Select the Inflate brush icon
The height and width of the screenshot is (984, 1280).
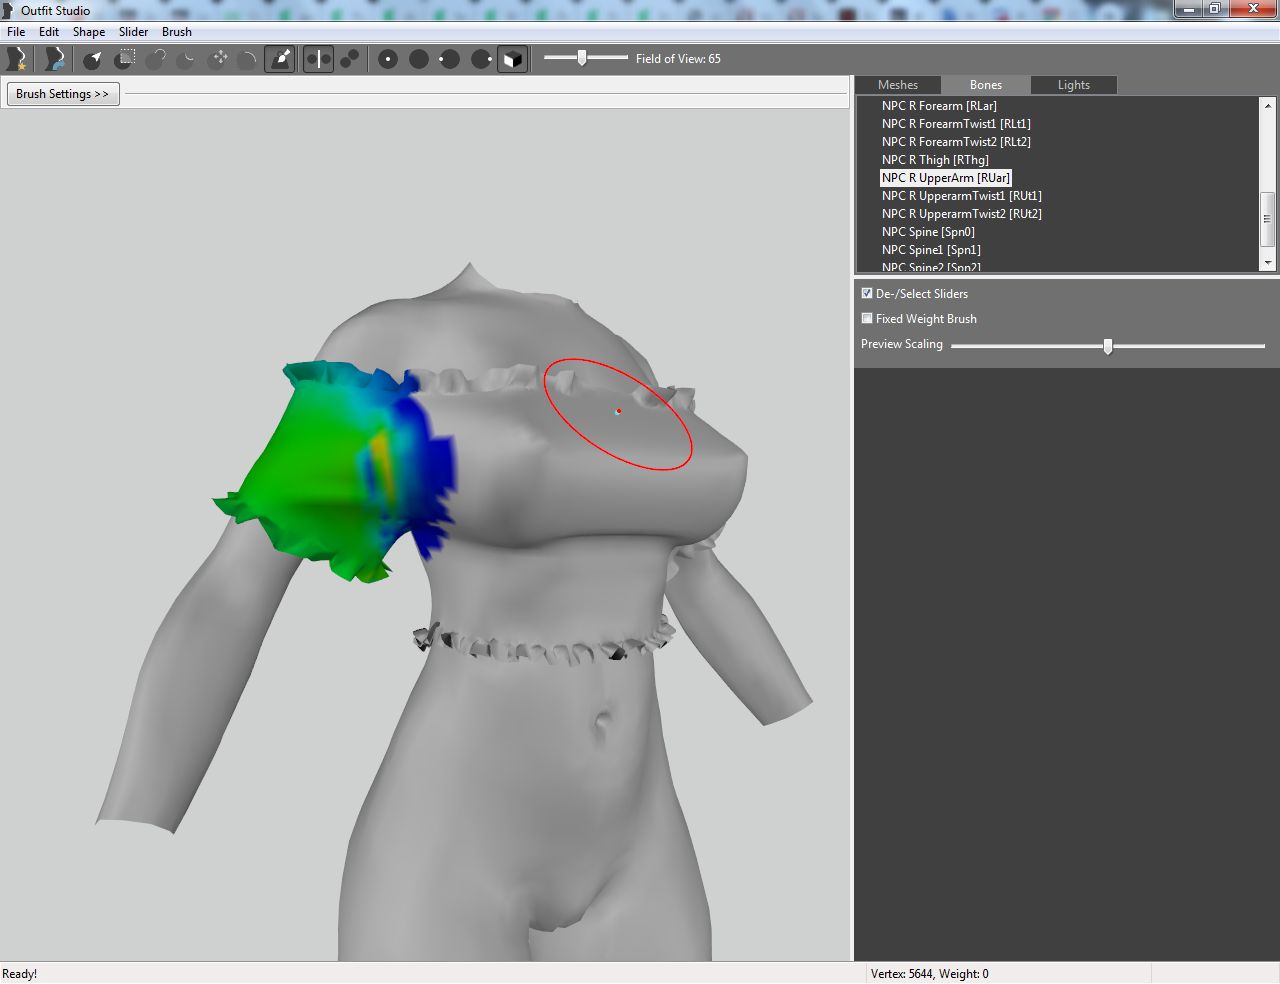tap(155, 59)
